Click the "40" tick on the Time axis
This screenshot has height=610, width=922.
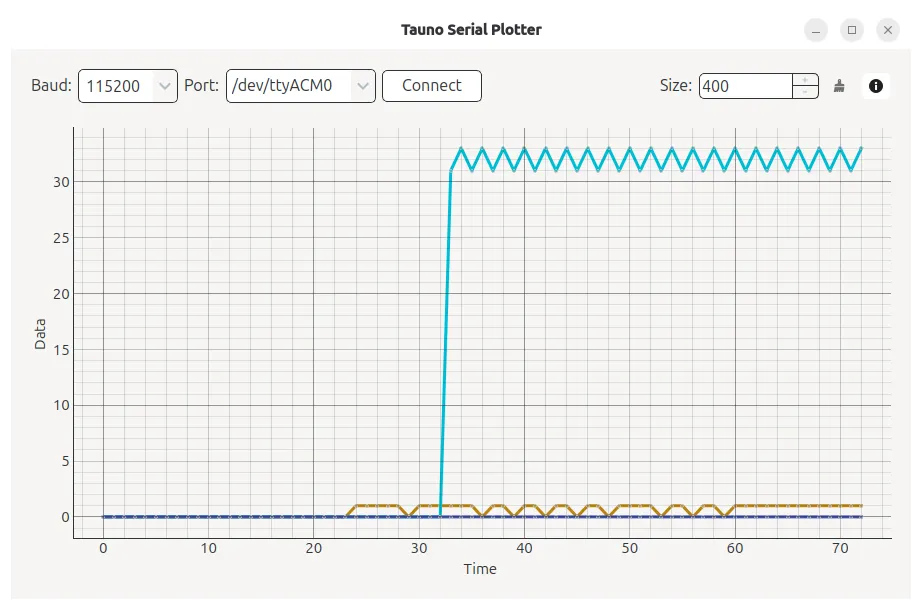pos(524,549)
